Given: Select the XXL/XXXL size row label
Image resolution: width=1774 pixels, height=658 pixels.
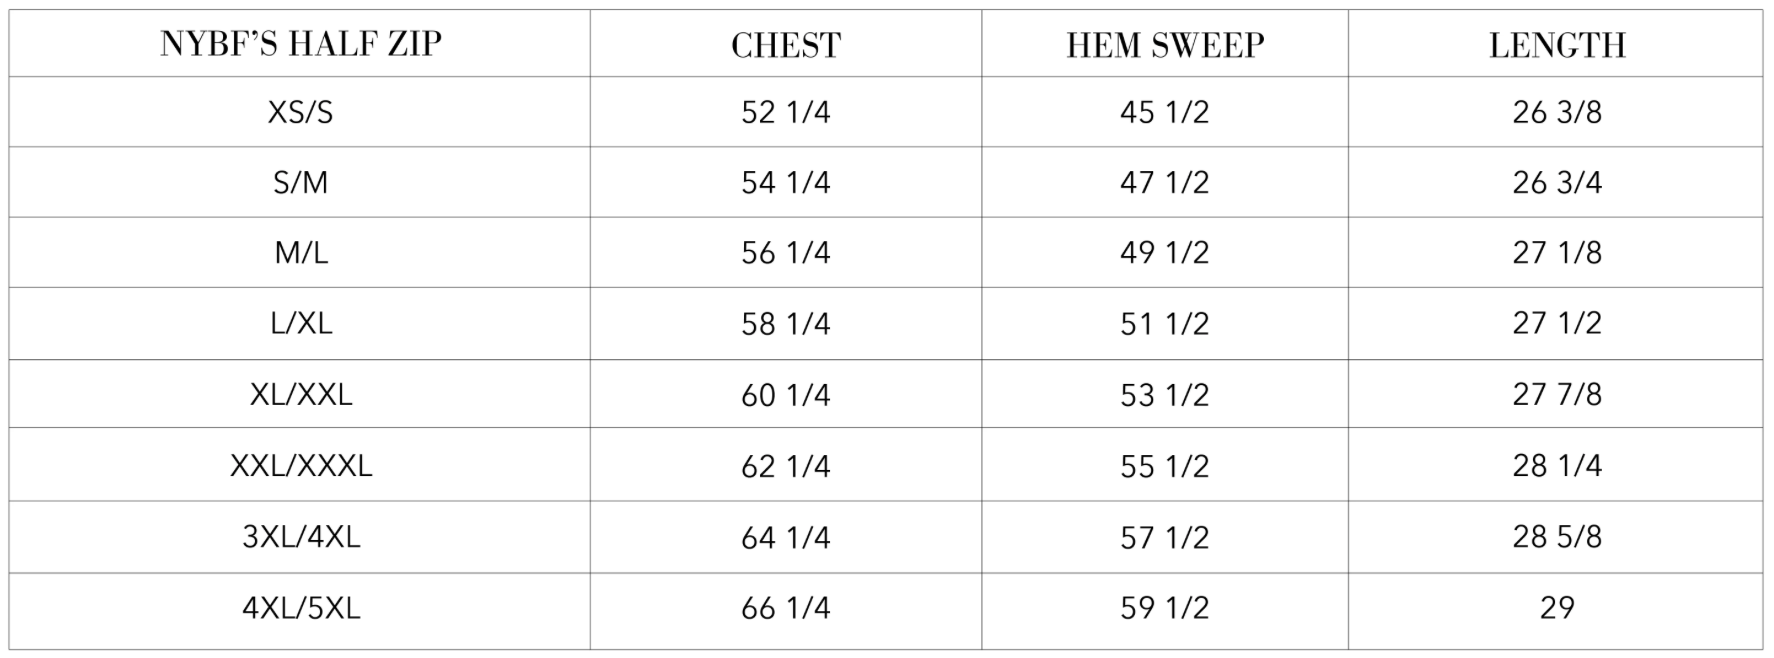Looking at the screenshot, I should pyautogui.click(x=301, y=465).
